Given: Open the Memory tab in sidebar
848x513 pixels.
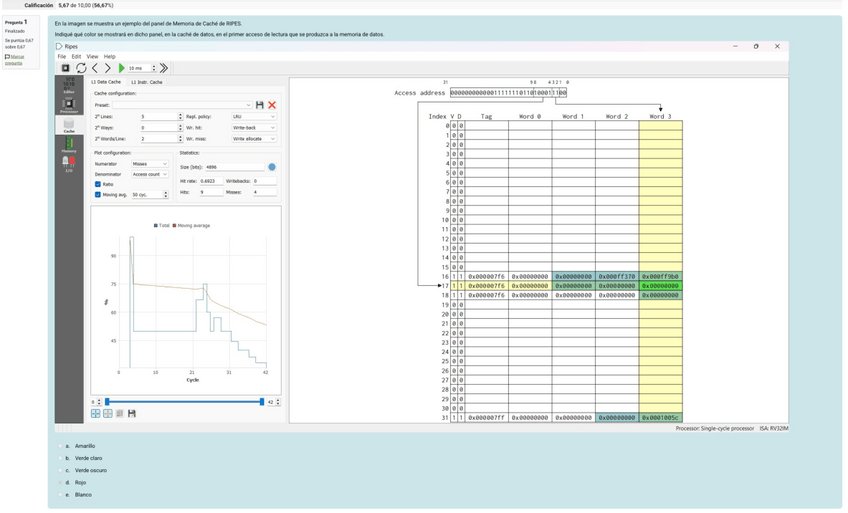Looking at the screenshot, I should 69,145.
